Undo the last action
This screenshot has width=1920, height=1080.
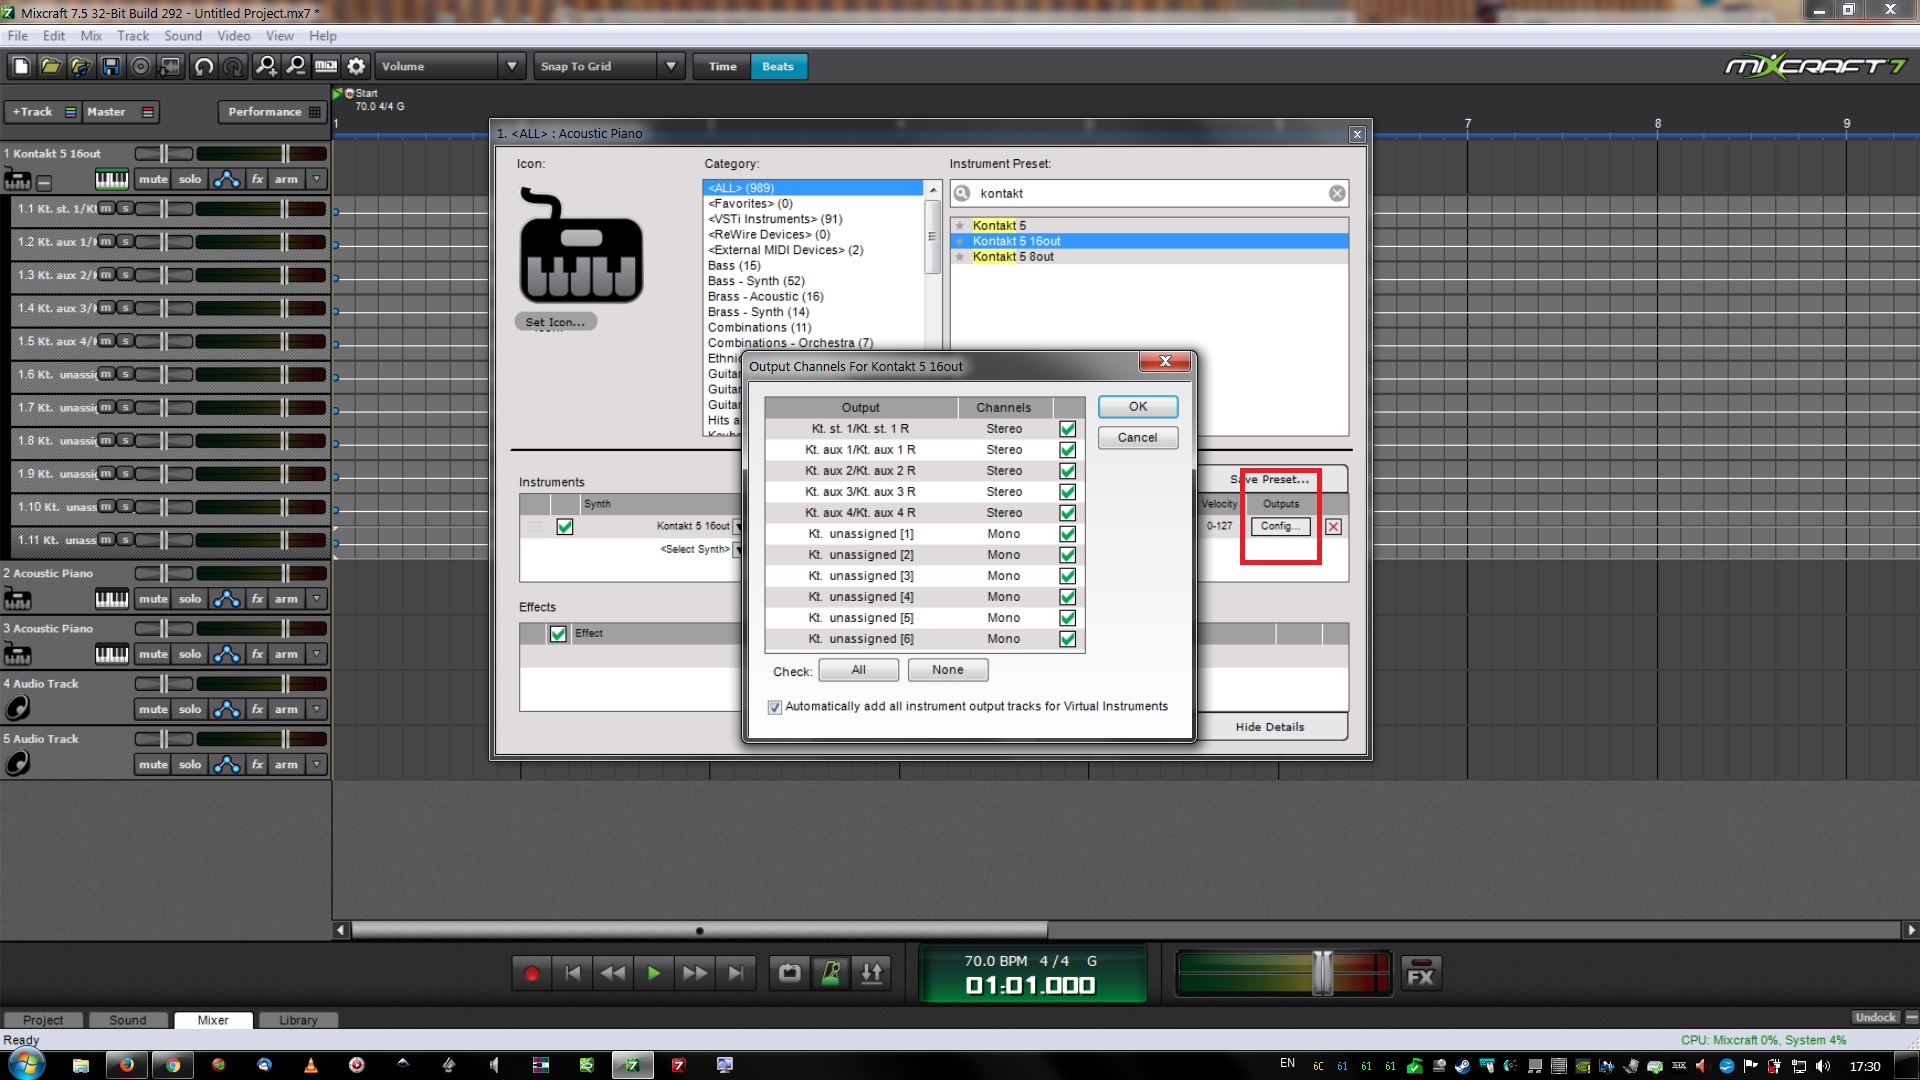(x=204, y=67)
